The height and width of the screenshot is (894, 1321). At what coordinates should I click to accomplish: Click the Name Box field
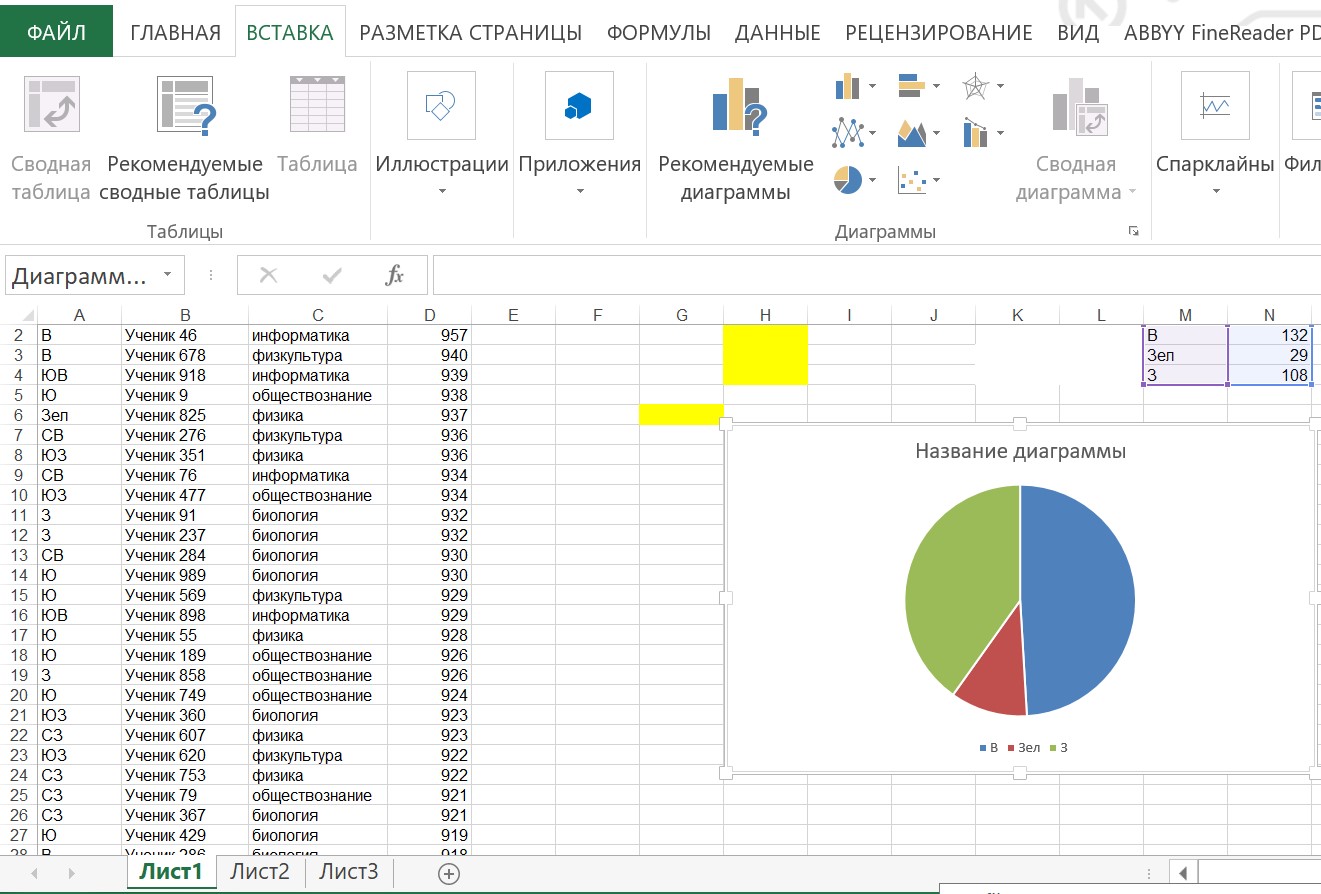(80, 275)
